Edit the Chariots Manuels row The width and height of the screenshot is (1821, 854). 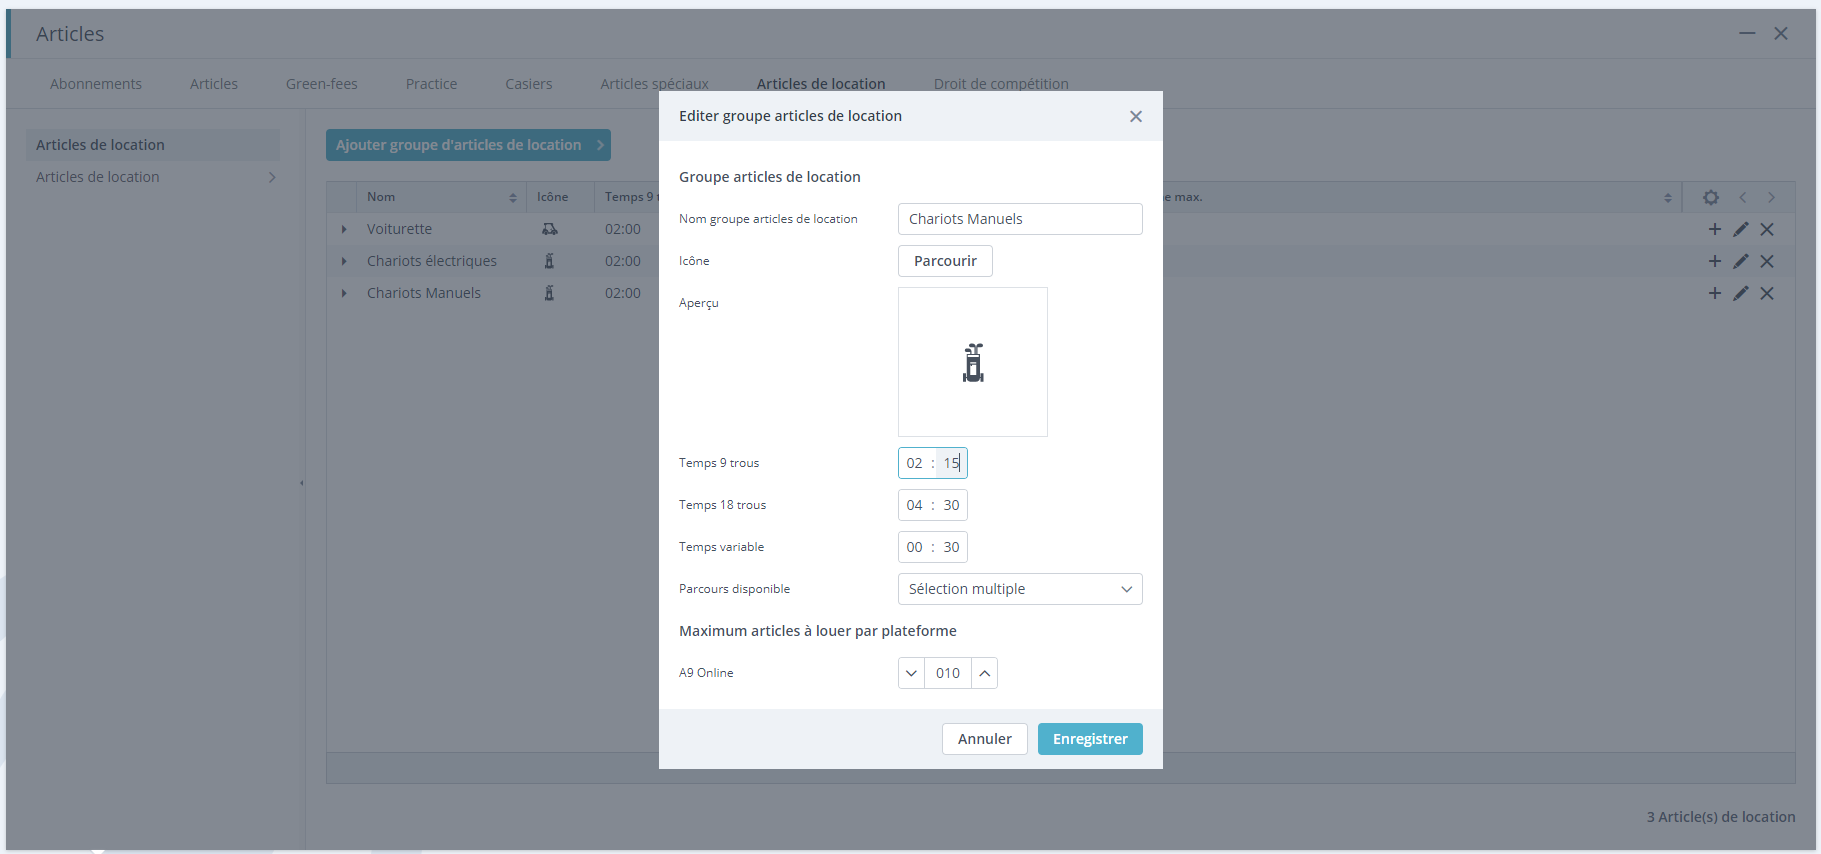pos(1740,293)
